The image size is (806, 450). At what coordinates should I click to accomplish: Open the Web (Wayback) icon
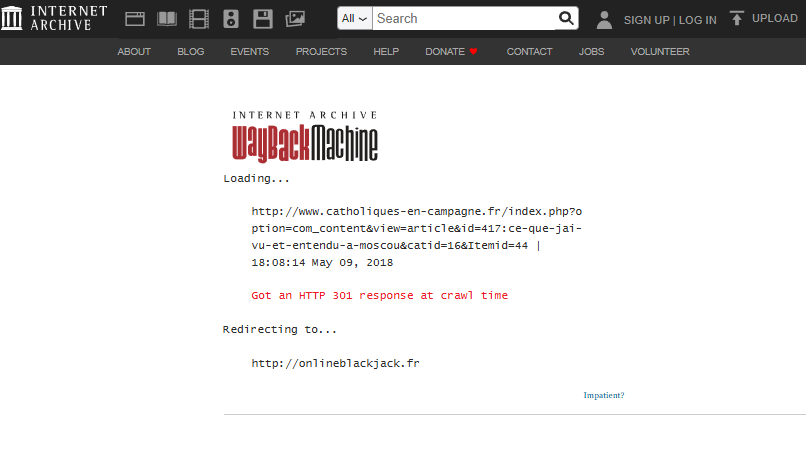pos(135,19)
